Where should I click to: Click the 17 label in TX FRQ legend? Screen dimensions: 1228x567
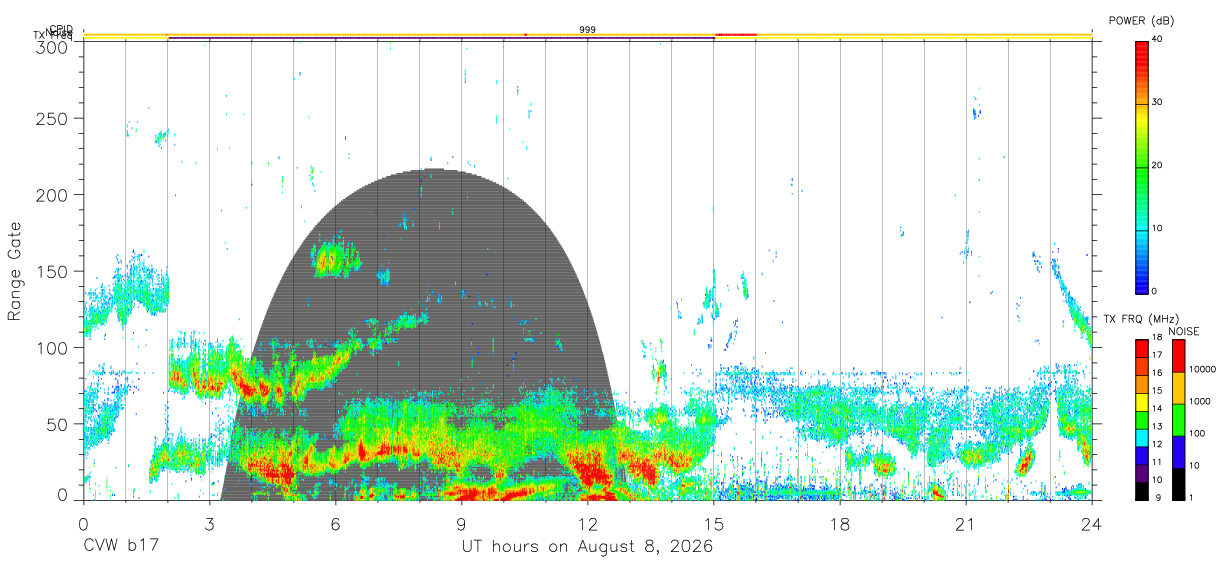pyautogui.click(x=1158, y=355)
